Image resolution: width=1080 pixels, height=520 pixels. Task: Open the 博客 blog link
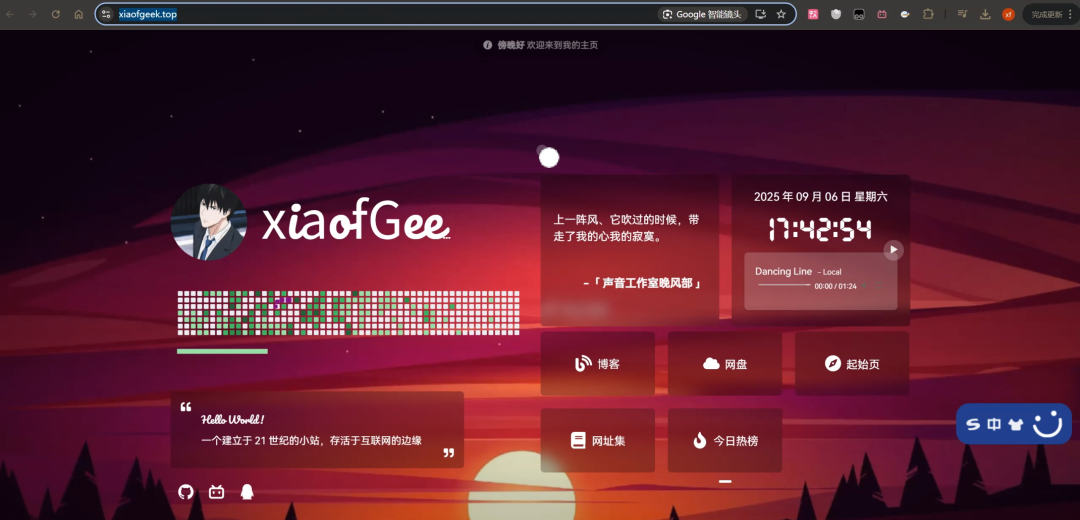tap(598, 364)
